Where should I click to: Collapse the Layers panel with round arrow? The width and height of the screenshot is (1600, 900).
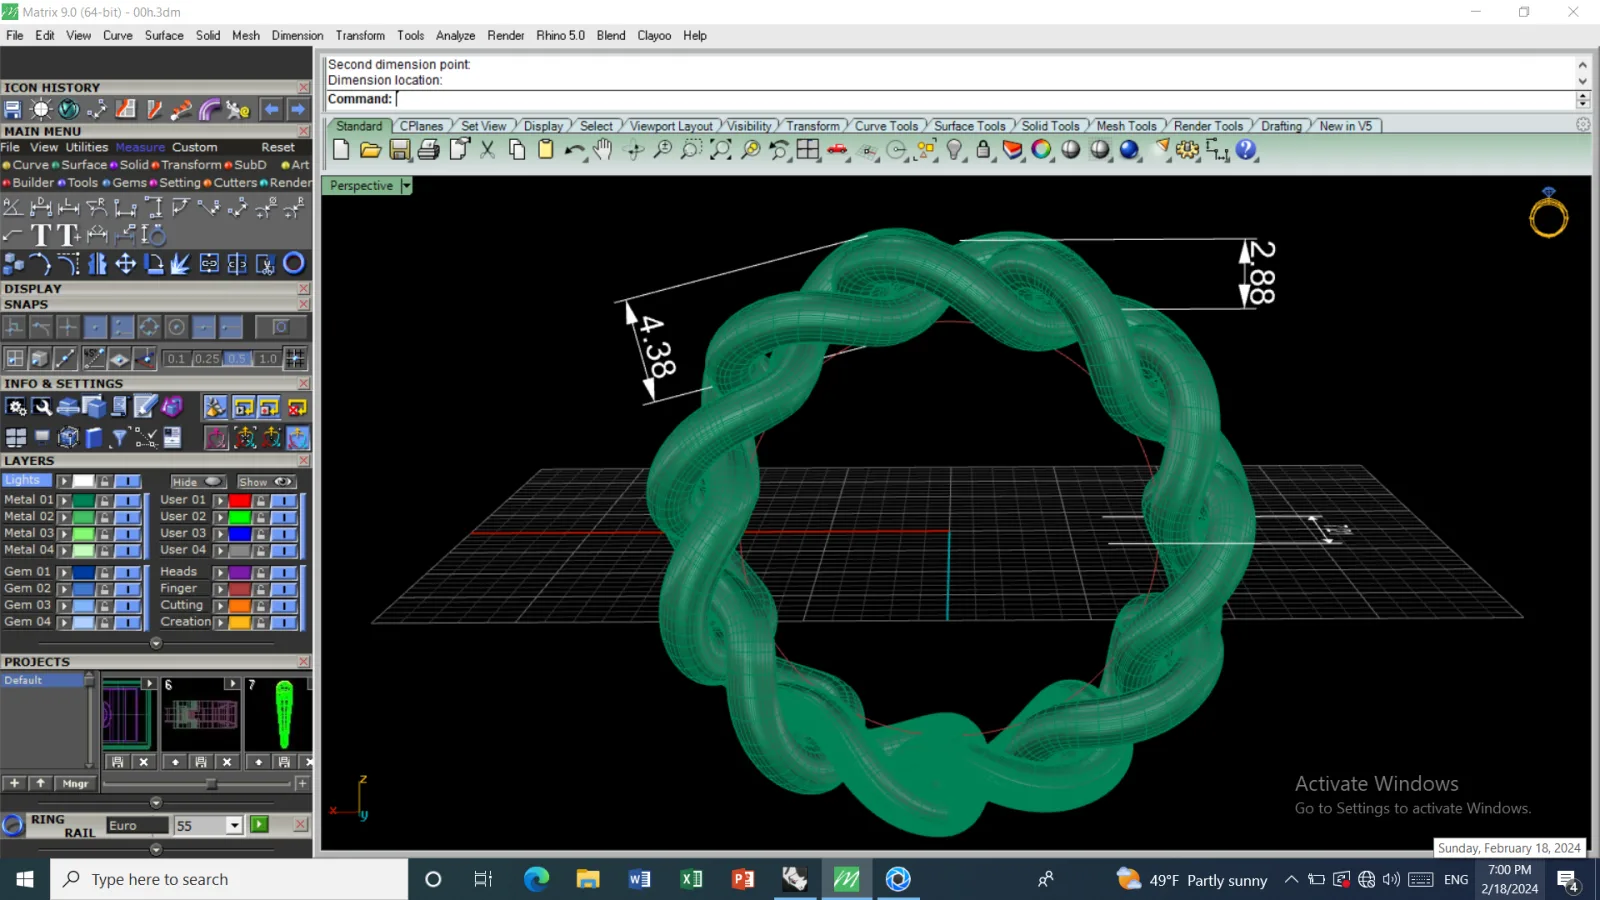(156, 643)
